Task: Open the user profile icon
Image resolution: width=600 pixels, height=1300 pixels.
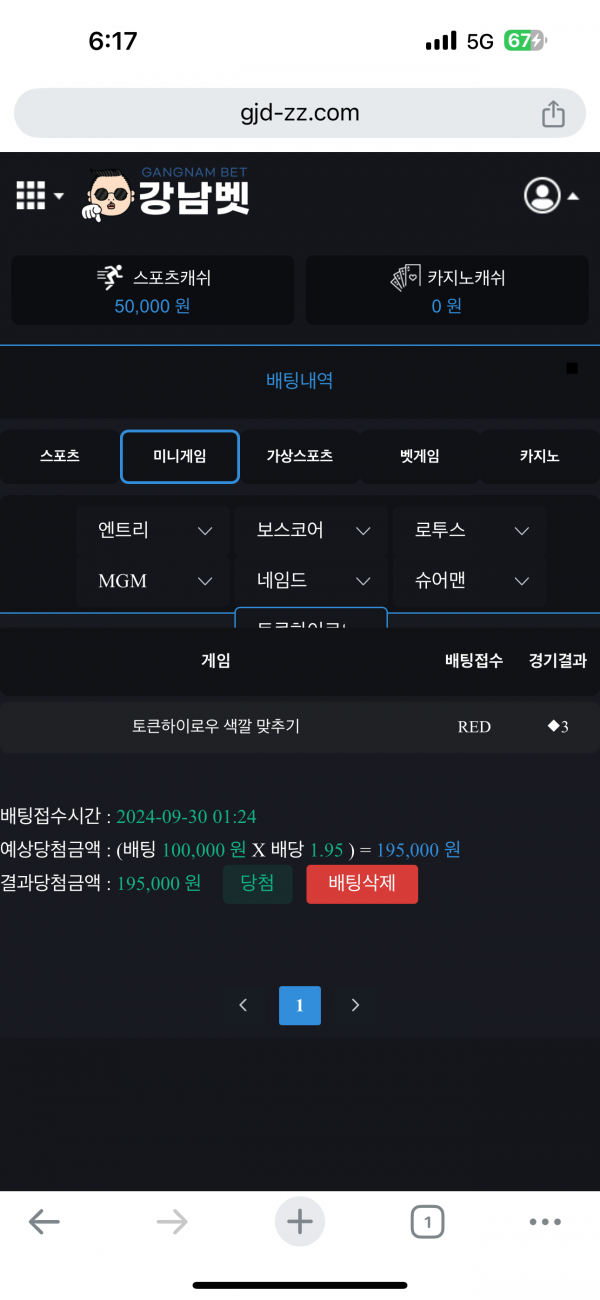Action: pos(543,195)
